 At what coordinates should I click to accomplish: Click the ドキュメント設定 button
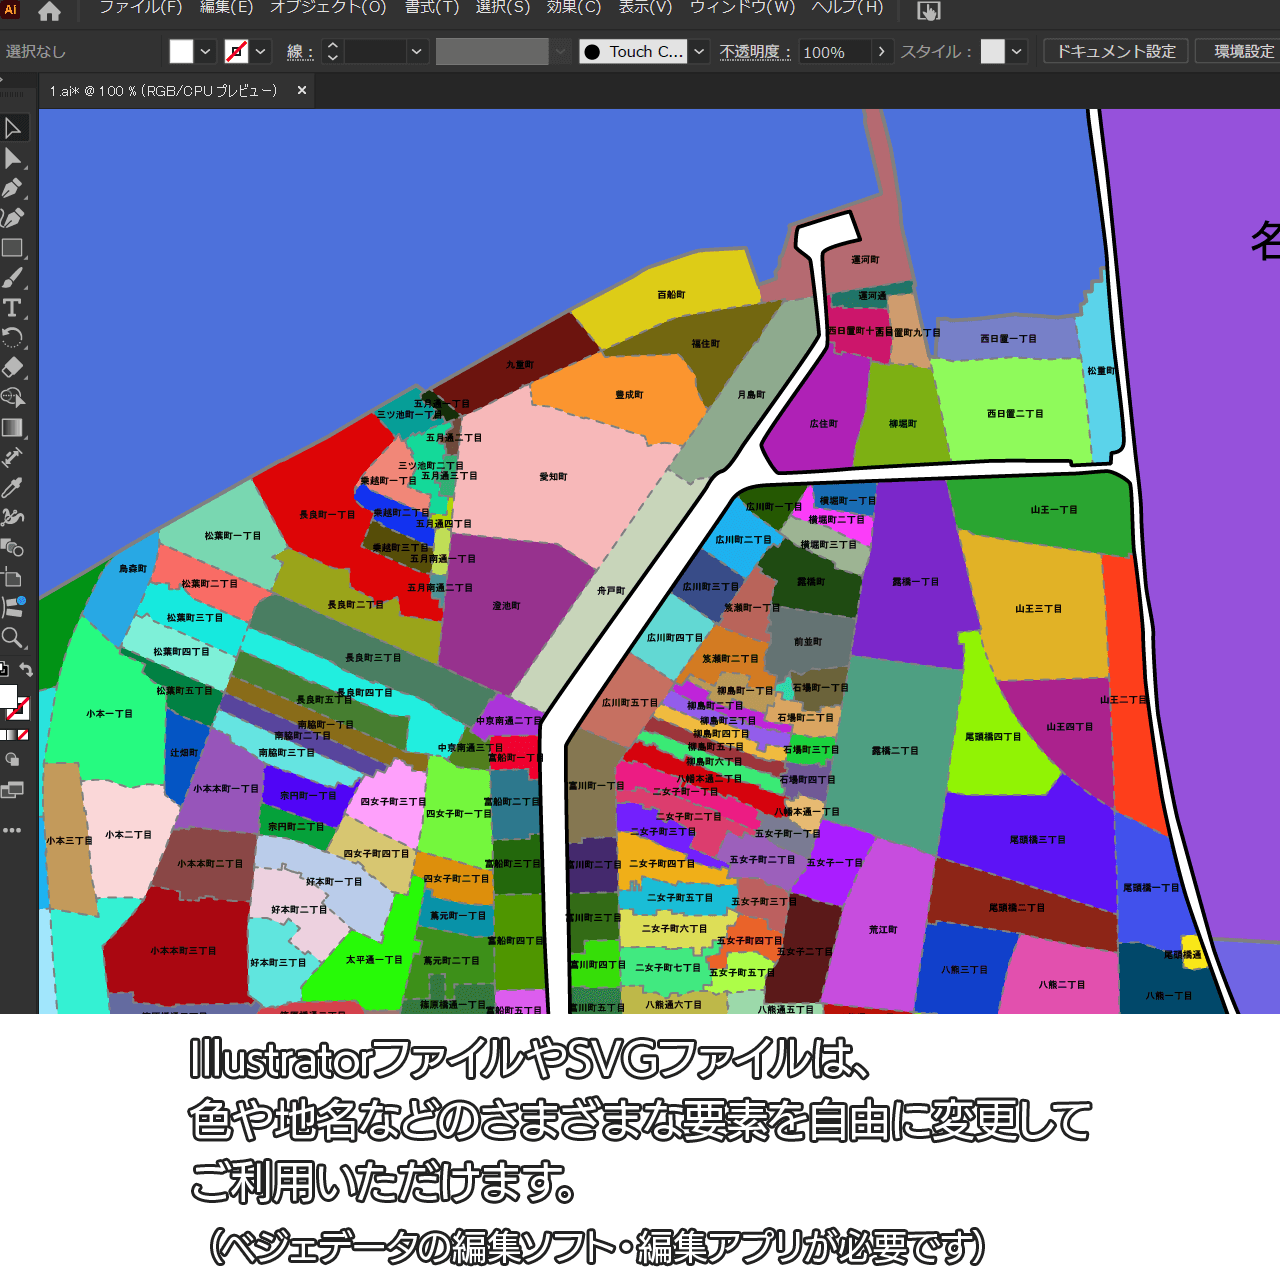[x=1116, y=52]
